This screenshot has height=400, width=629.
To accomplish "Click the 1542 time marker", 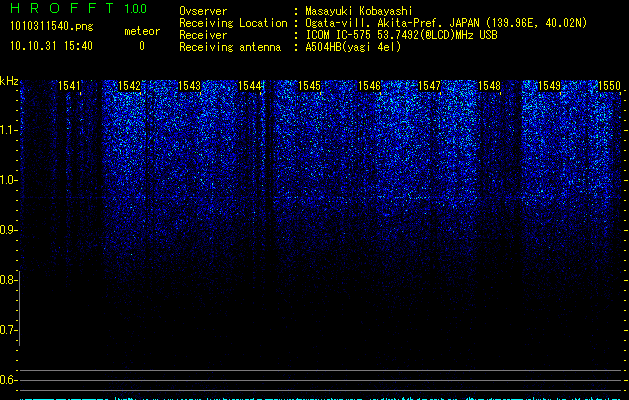I will (130, 86).
